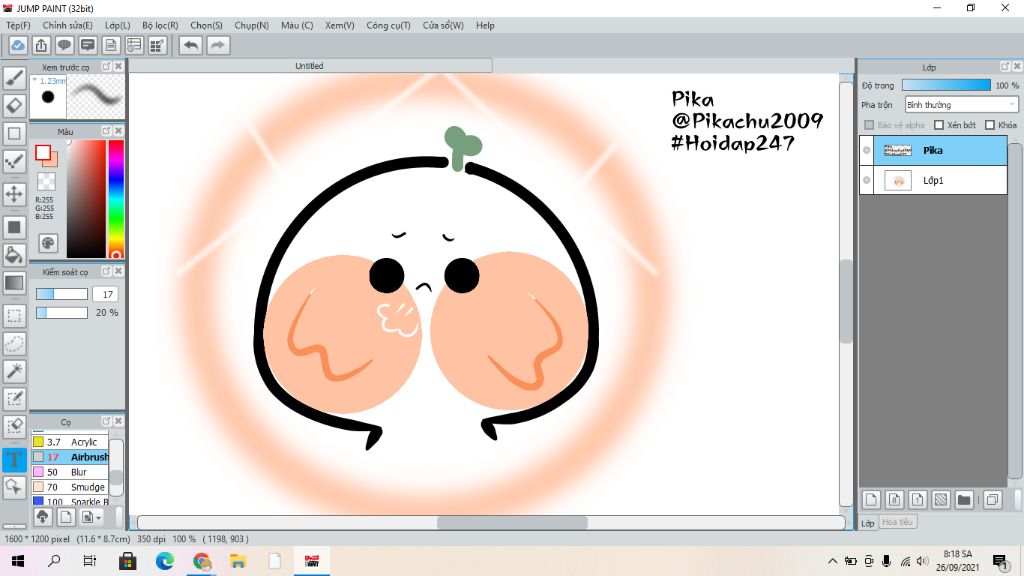Click the Undo arrow button
This screenshot has height=576, width=1024.
tap(191, 45)
